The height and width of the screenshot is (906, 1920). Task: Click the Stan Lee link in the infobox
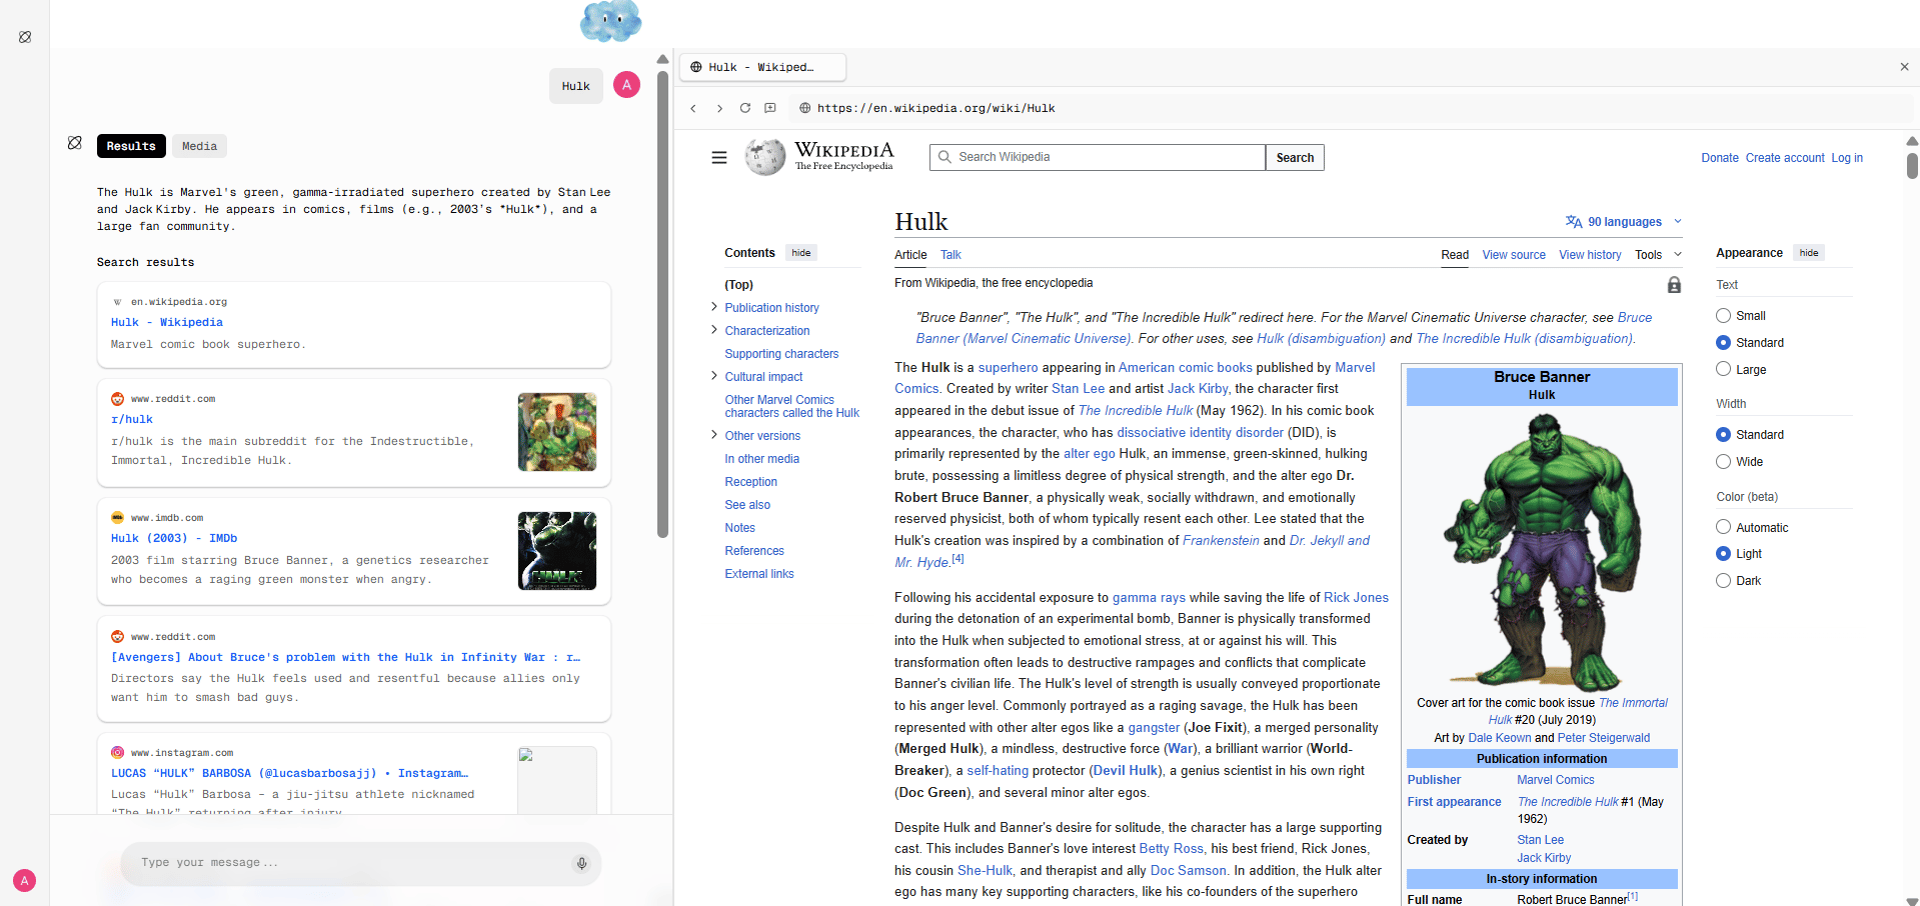point(1540,840)
